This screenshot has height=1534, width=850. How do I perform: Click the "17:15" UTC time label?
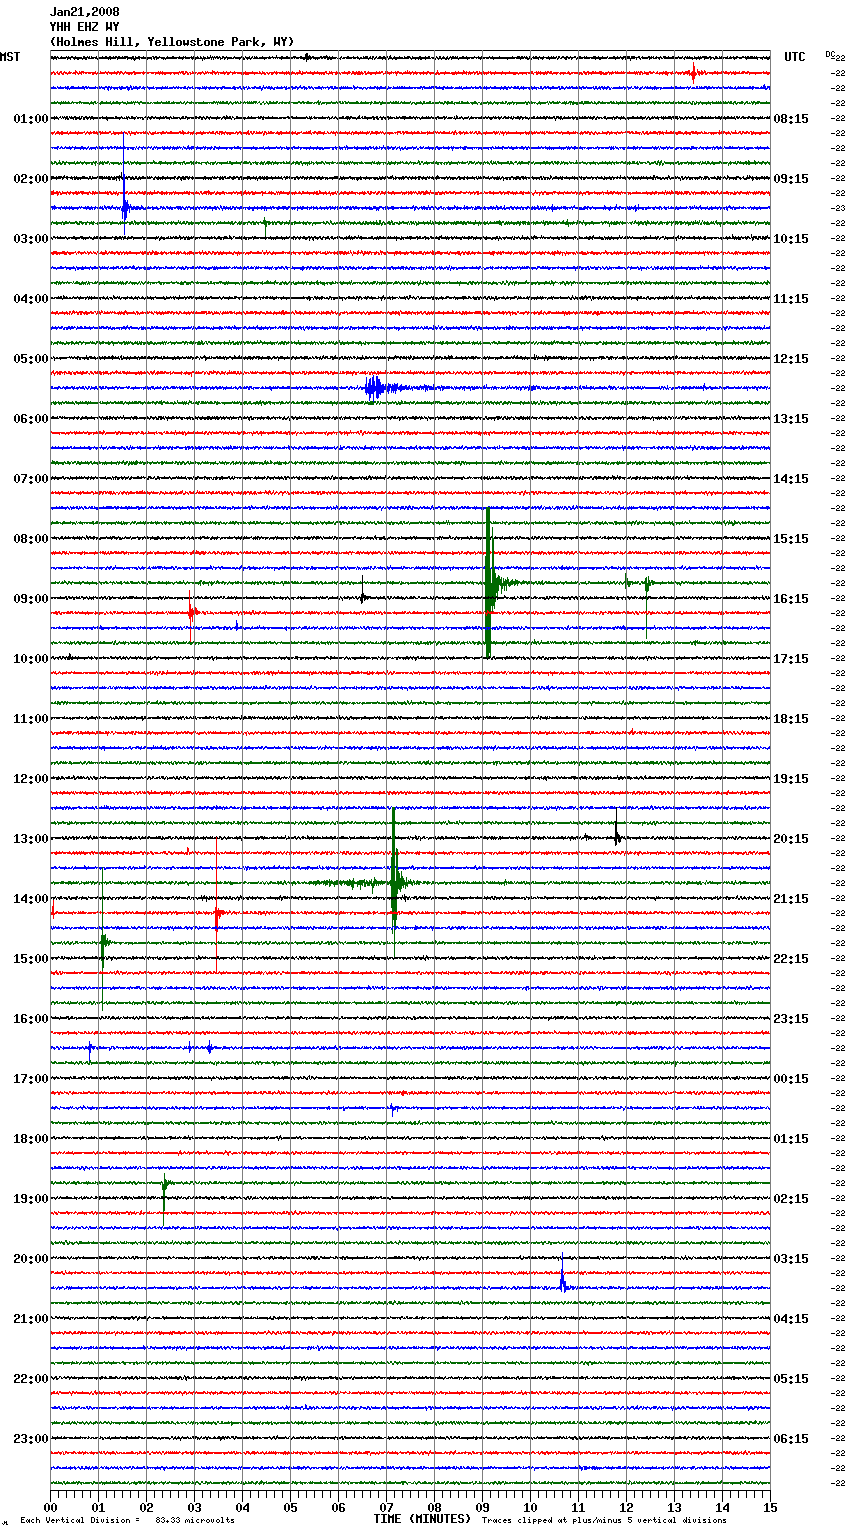(791, 659)
